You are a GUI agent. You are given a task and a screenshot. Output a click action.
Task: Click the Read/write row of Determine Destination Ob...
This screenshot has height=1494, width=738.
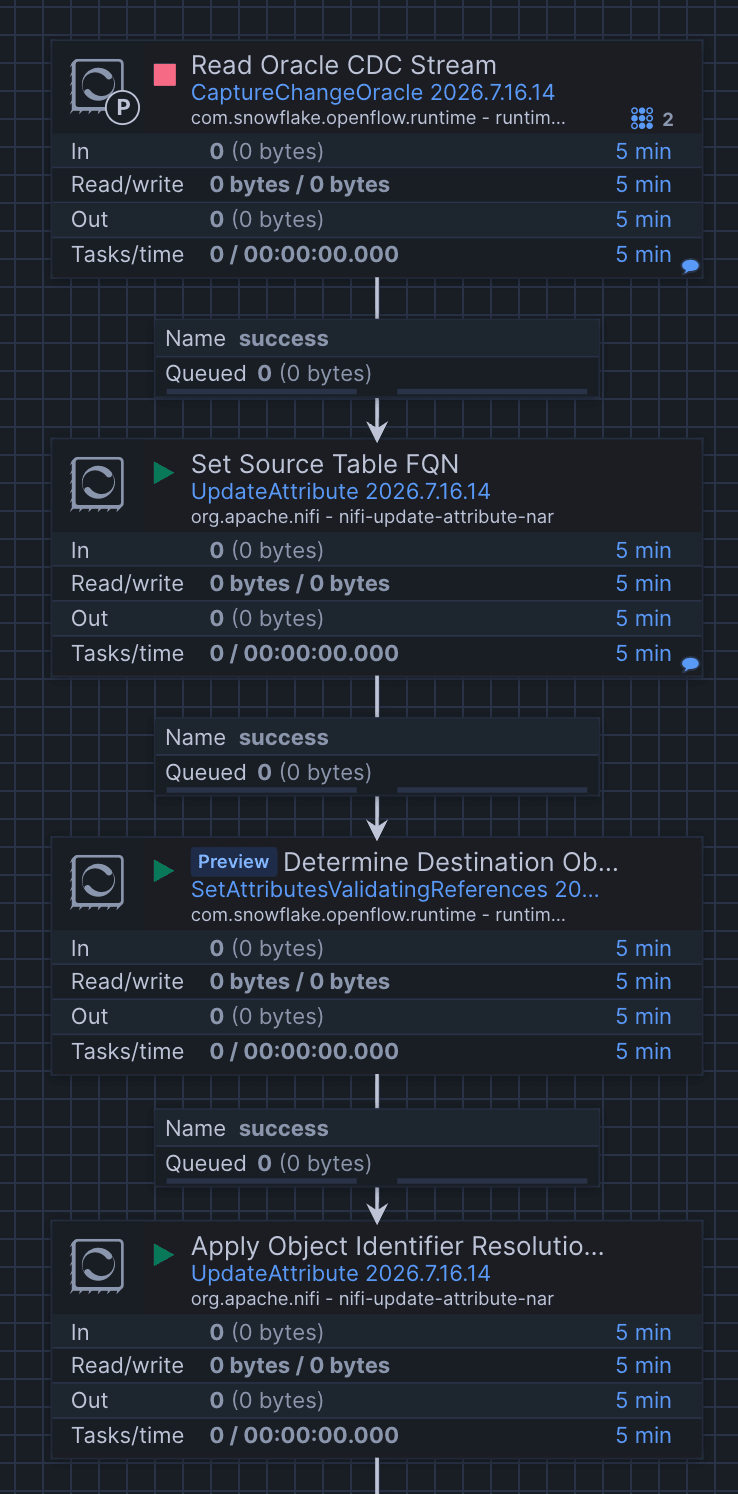(x=377, y=982)
